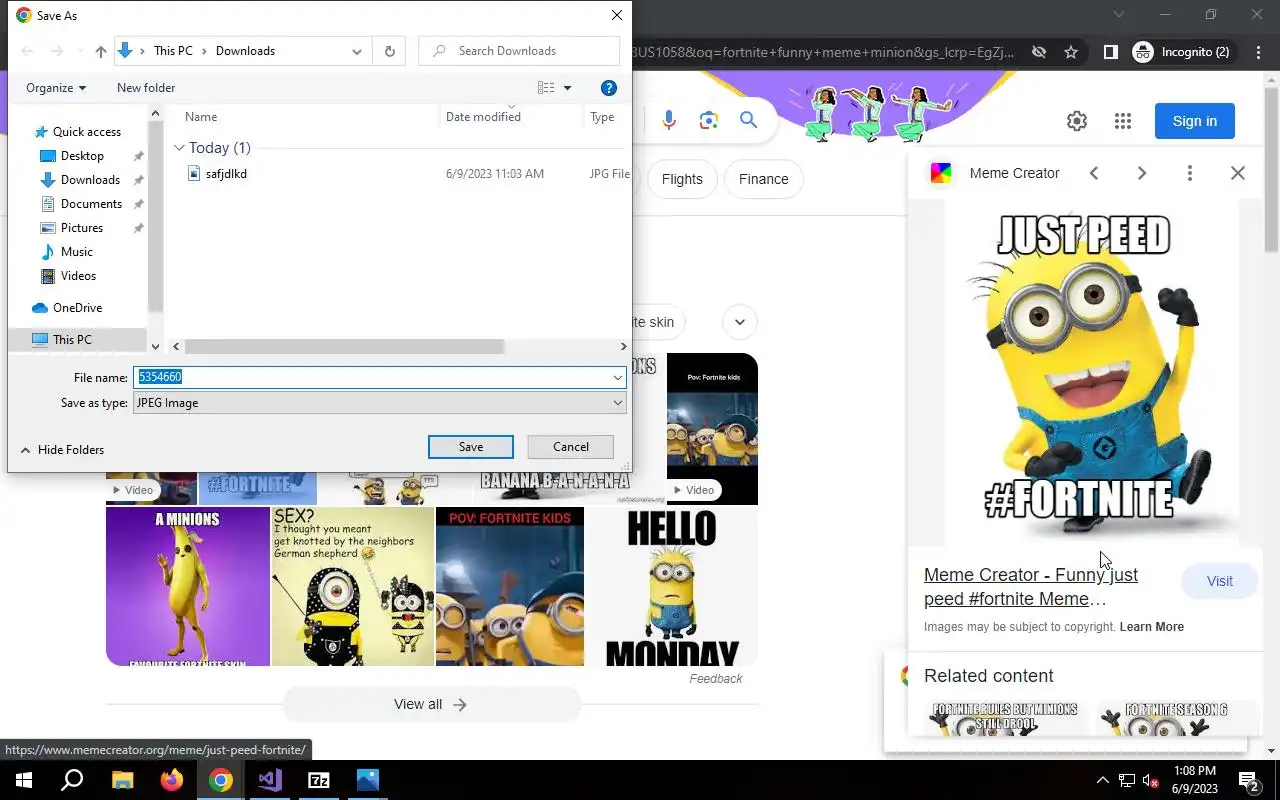Click the Google search magnifier icon
Viewport: 1280px width, 800px height.
coord(749,121)
